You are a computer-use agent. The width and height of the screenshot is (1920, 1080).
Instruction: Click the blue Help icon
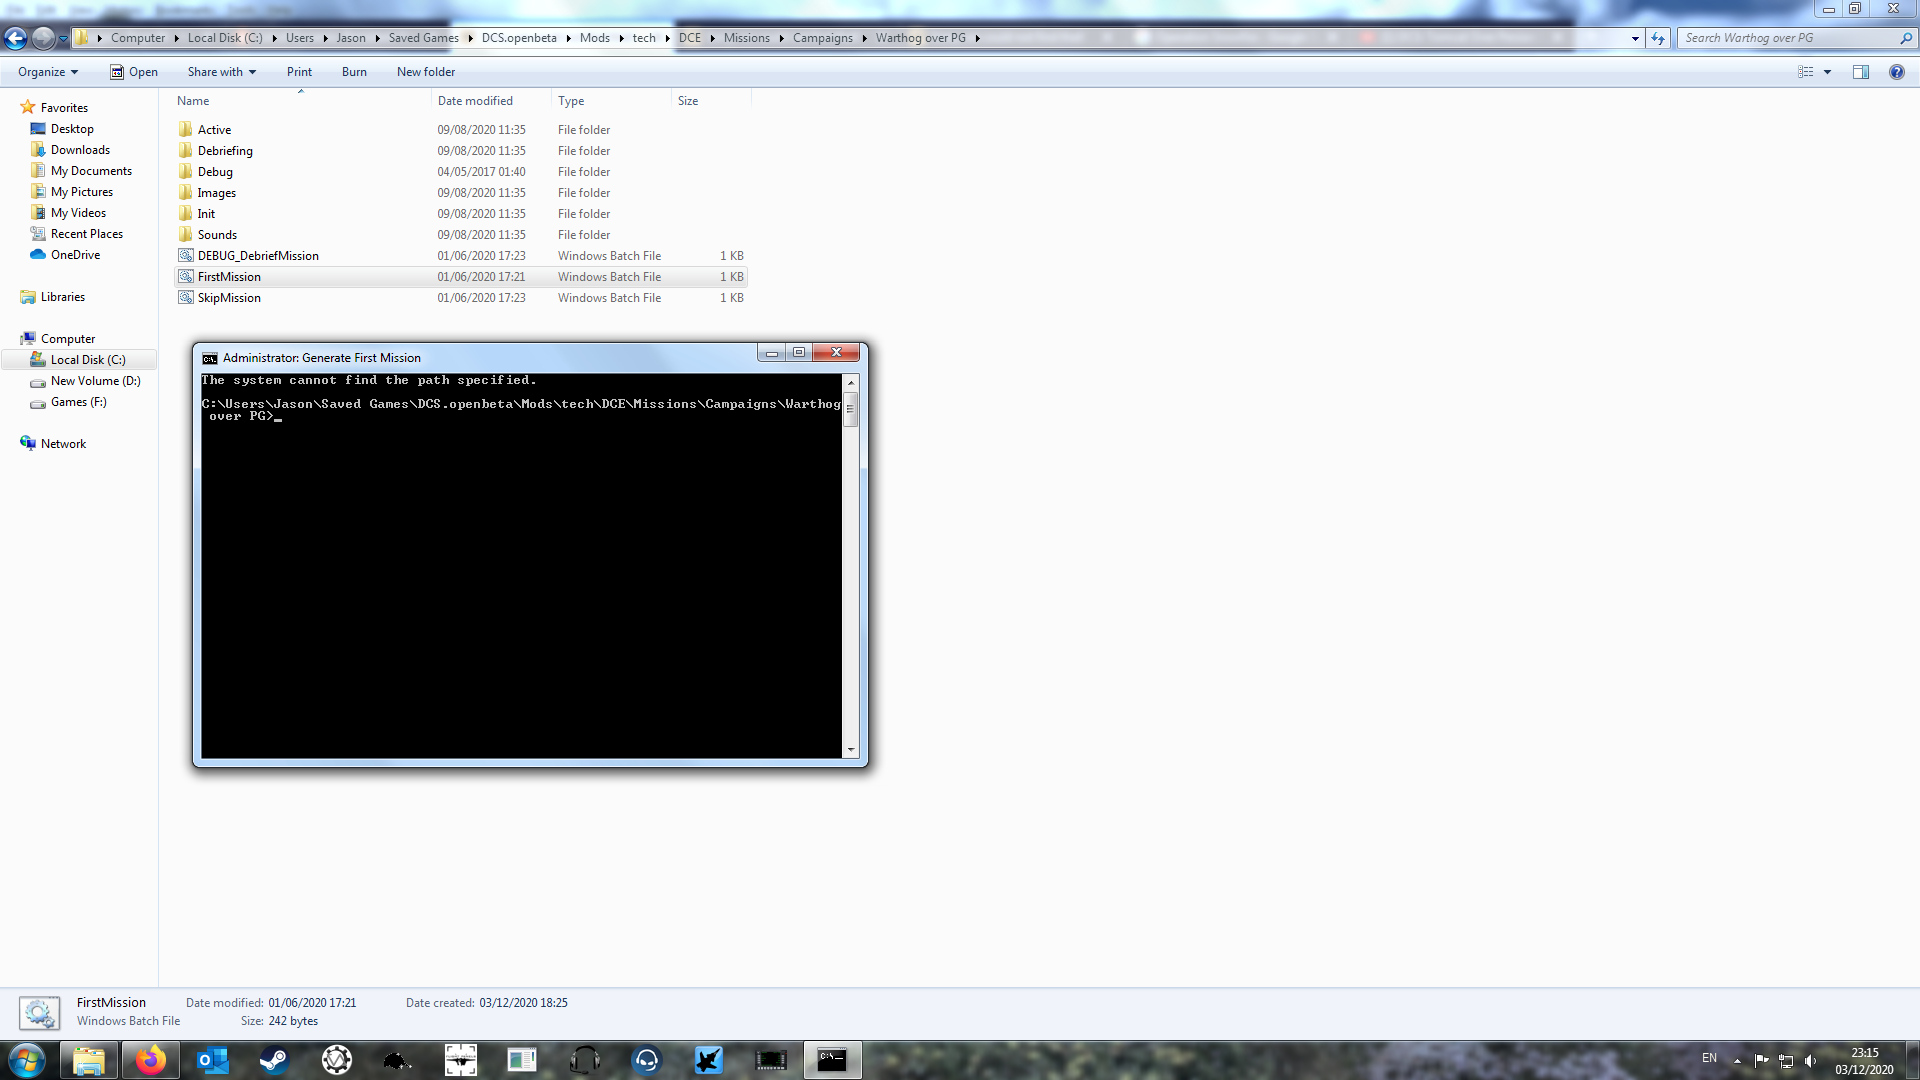(x=1896, y=72)
